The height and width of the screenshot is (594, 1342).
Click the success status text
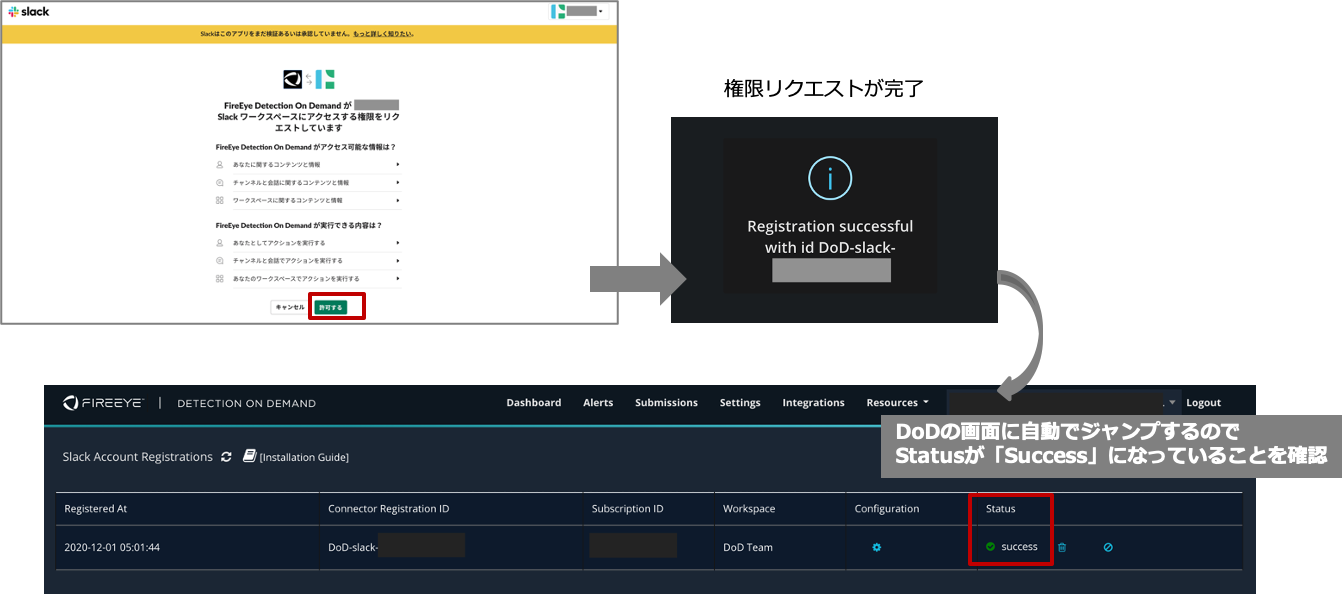[1019, 547]
